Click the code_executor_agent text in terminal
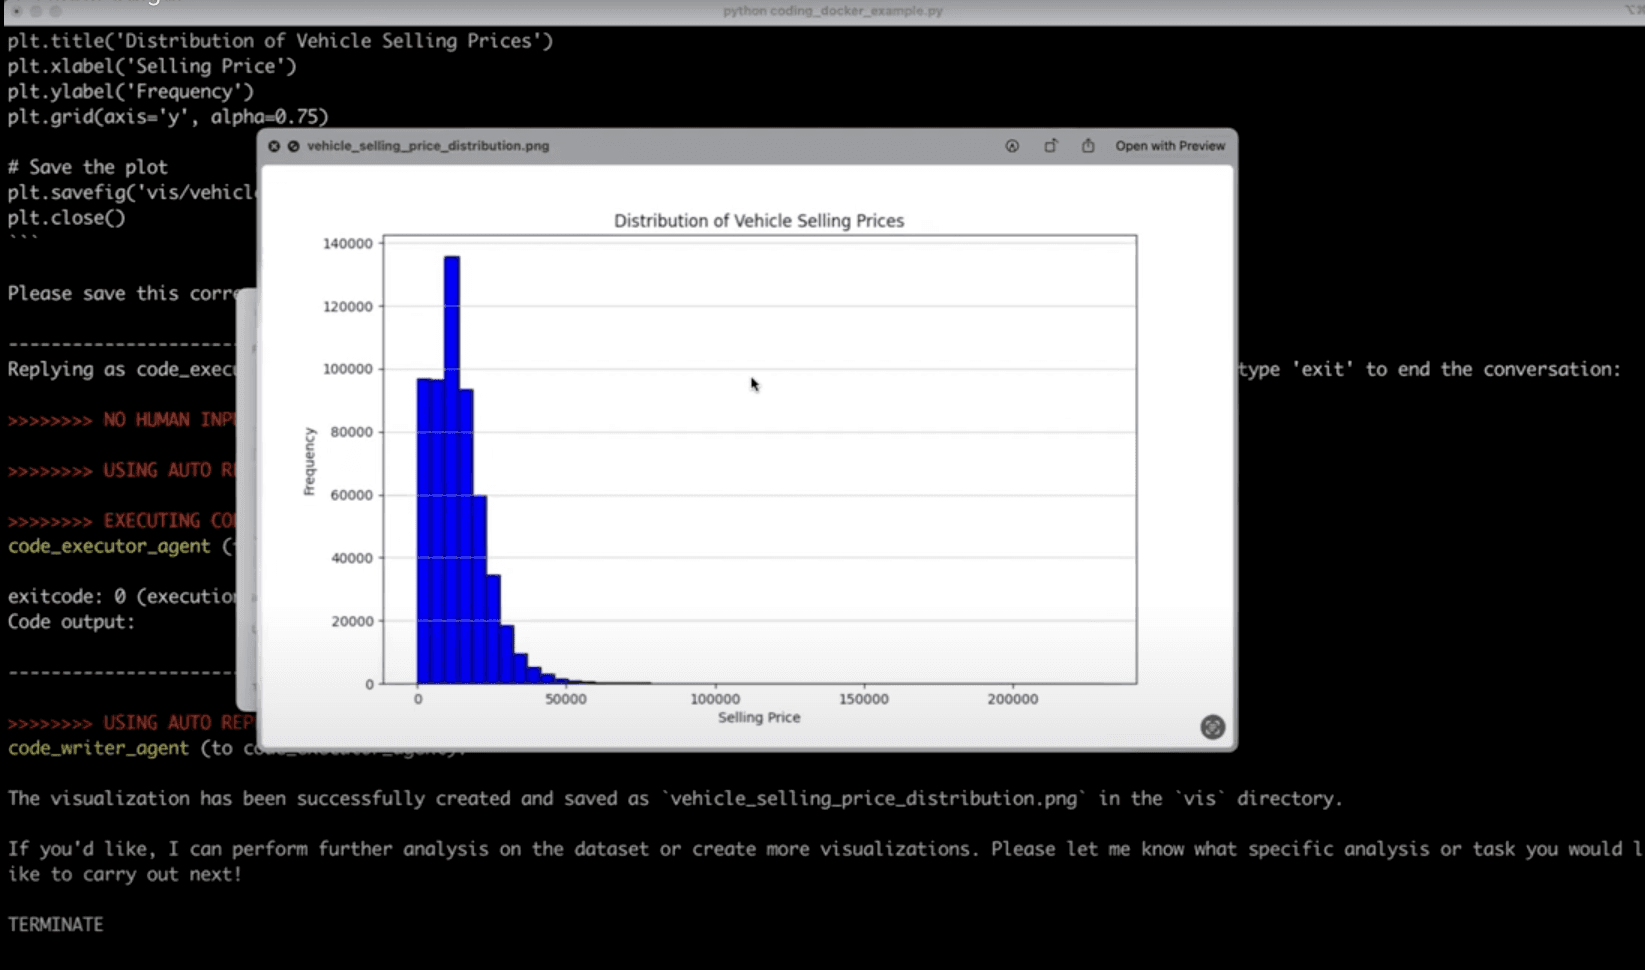The height and width of the screenshot is (970, 1645). coord(110,546)
